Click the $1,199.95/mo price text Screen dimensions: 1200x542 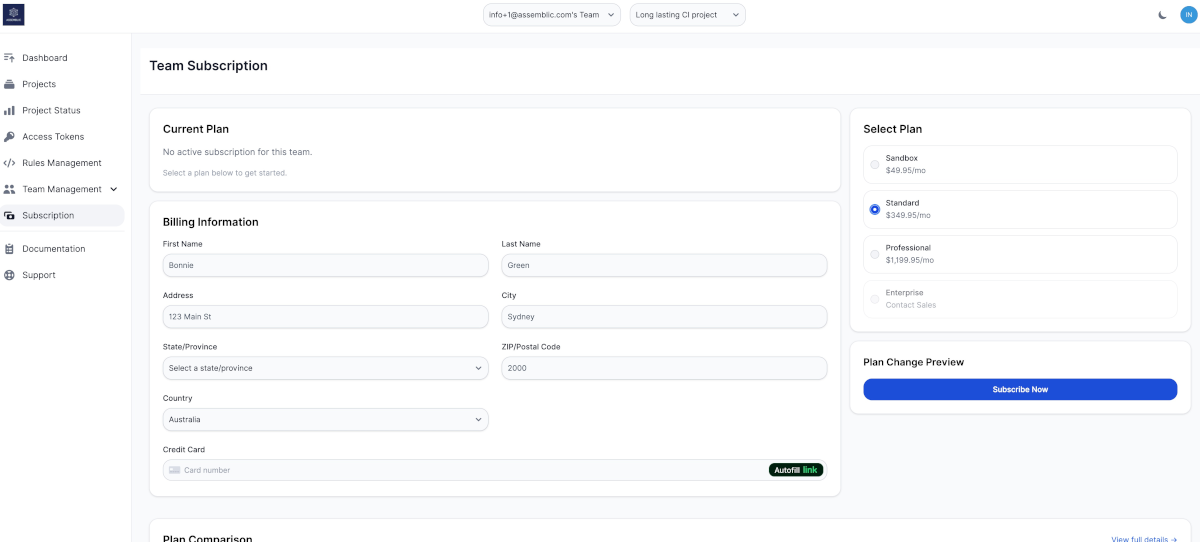coord(910,260)
